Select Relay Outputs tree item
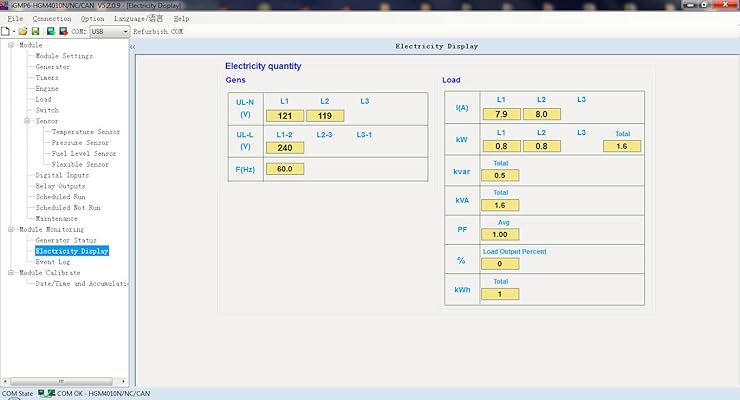The image size is (740, 400). (60, 186)
